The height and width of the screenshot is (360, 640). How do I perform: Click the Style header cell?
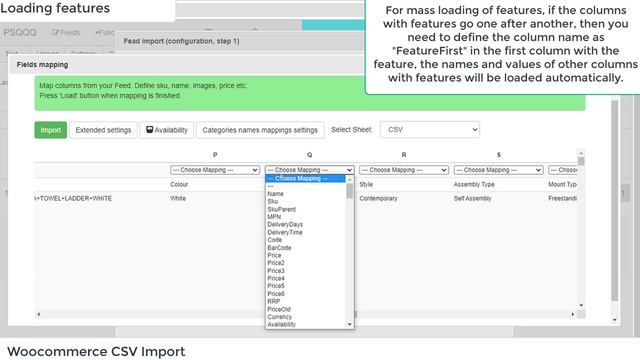(x=366, y=184)
